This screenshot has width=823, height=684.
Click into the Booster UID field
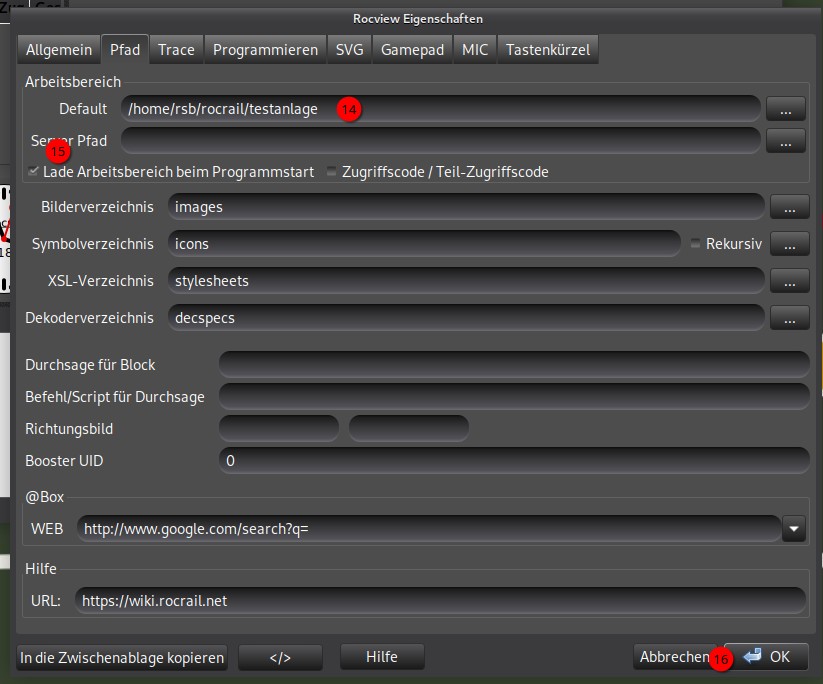[x=513, y=461]
